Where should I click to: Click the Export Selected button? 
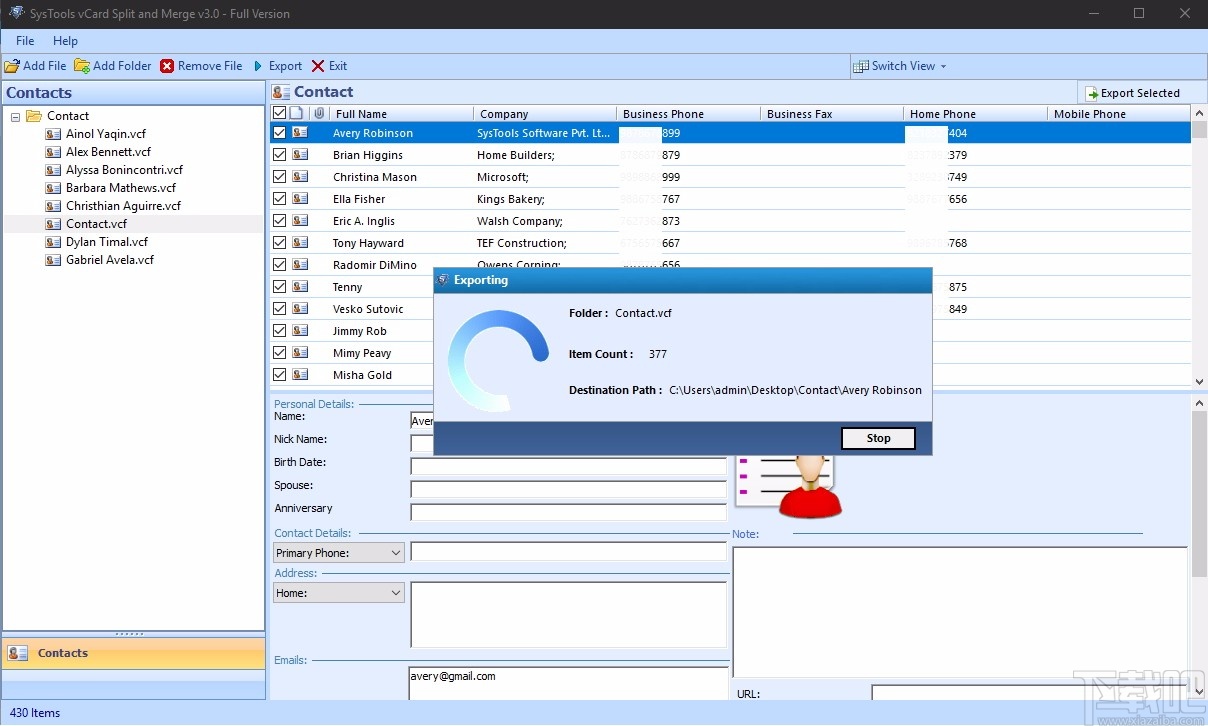click(x=1132, y=93)
